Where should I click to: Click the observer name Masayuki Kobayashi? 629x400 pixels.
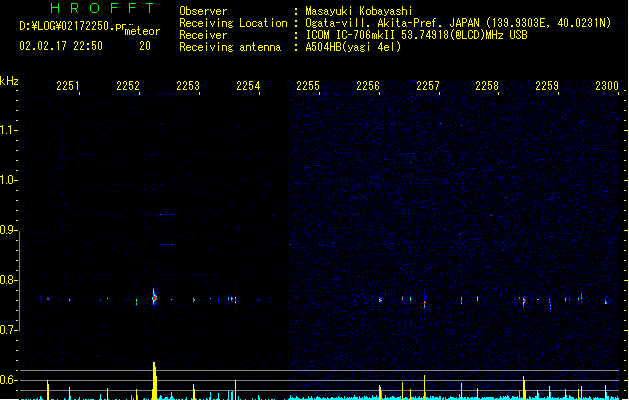[x=359, y=11]
